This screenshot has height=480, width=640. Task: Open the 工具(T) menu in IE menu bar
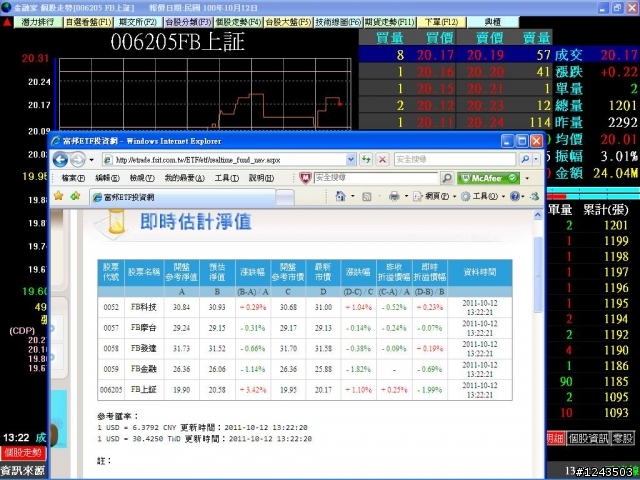click(227, 178)
